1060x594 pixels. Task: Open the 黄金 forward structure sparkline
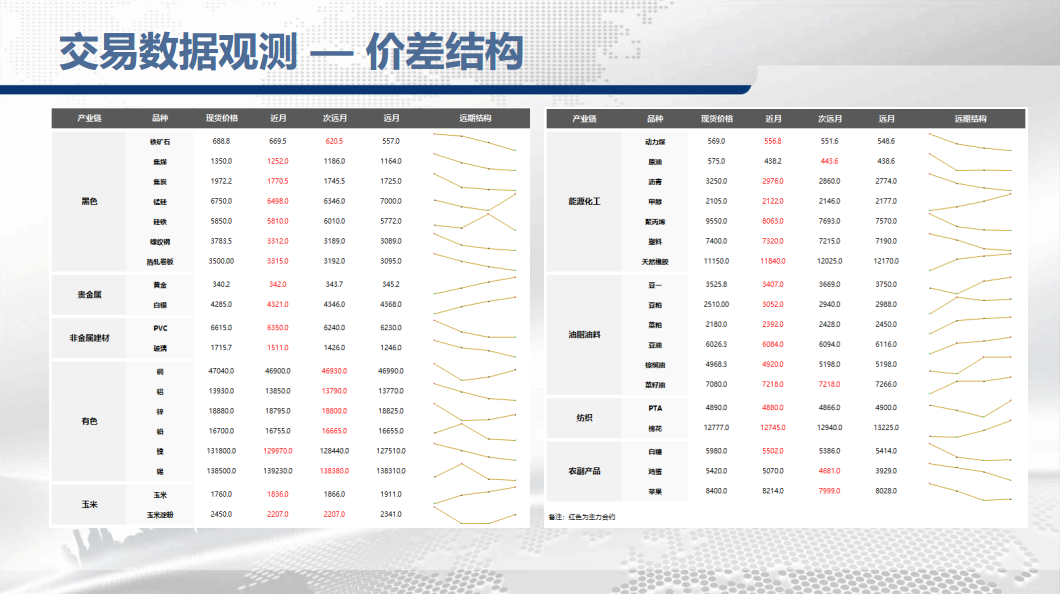coord(475,285)
